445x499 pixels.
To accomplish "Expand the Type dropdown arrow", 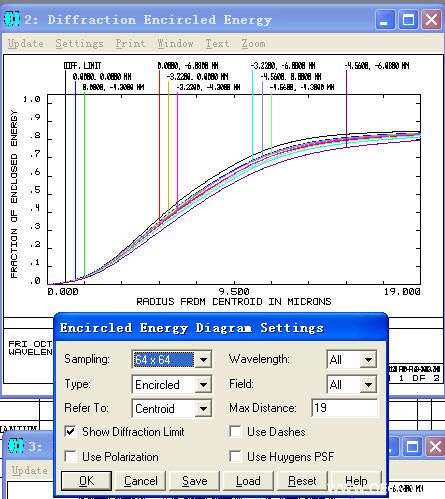I will [x=203, y=384].
